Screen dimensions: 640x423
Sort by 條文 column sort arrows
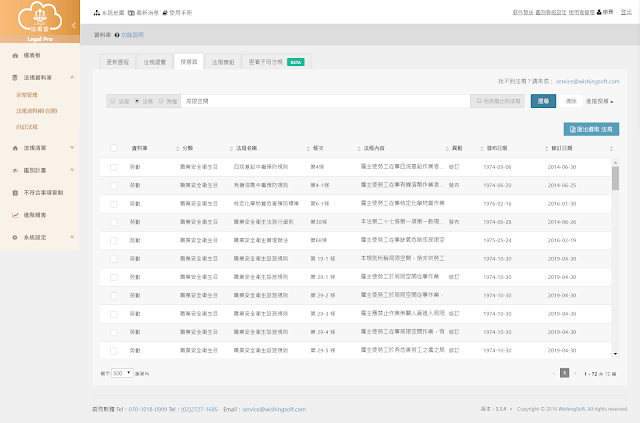point(359,149)
